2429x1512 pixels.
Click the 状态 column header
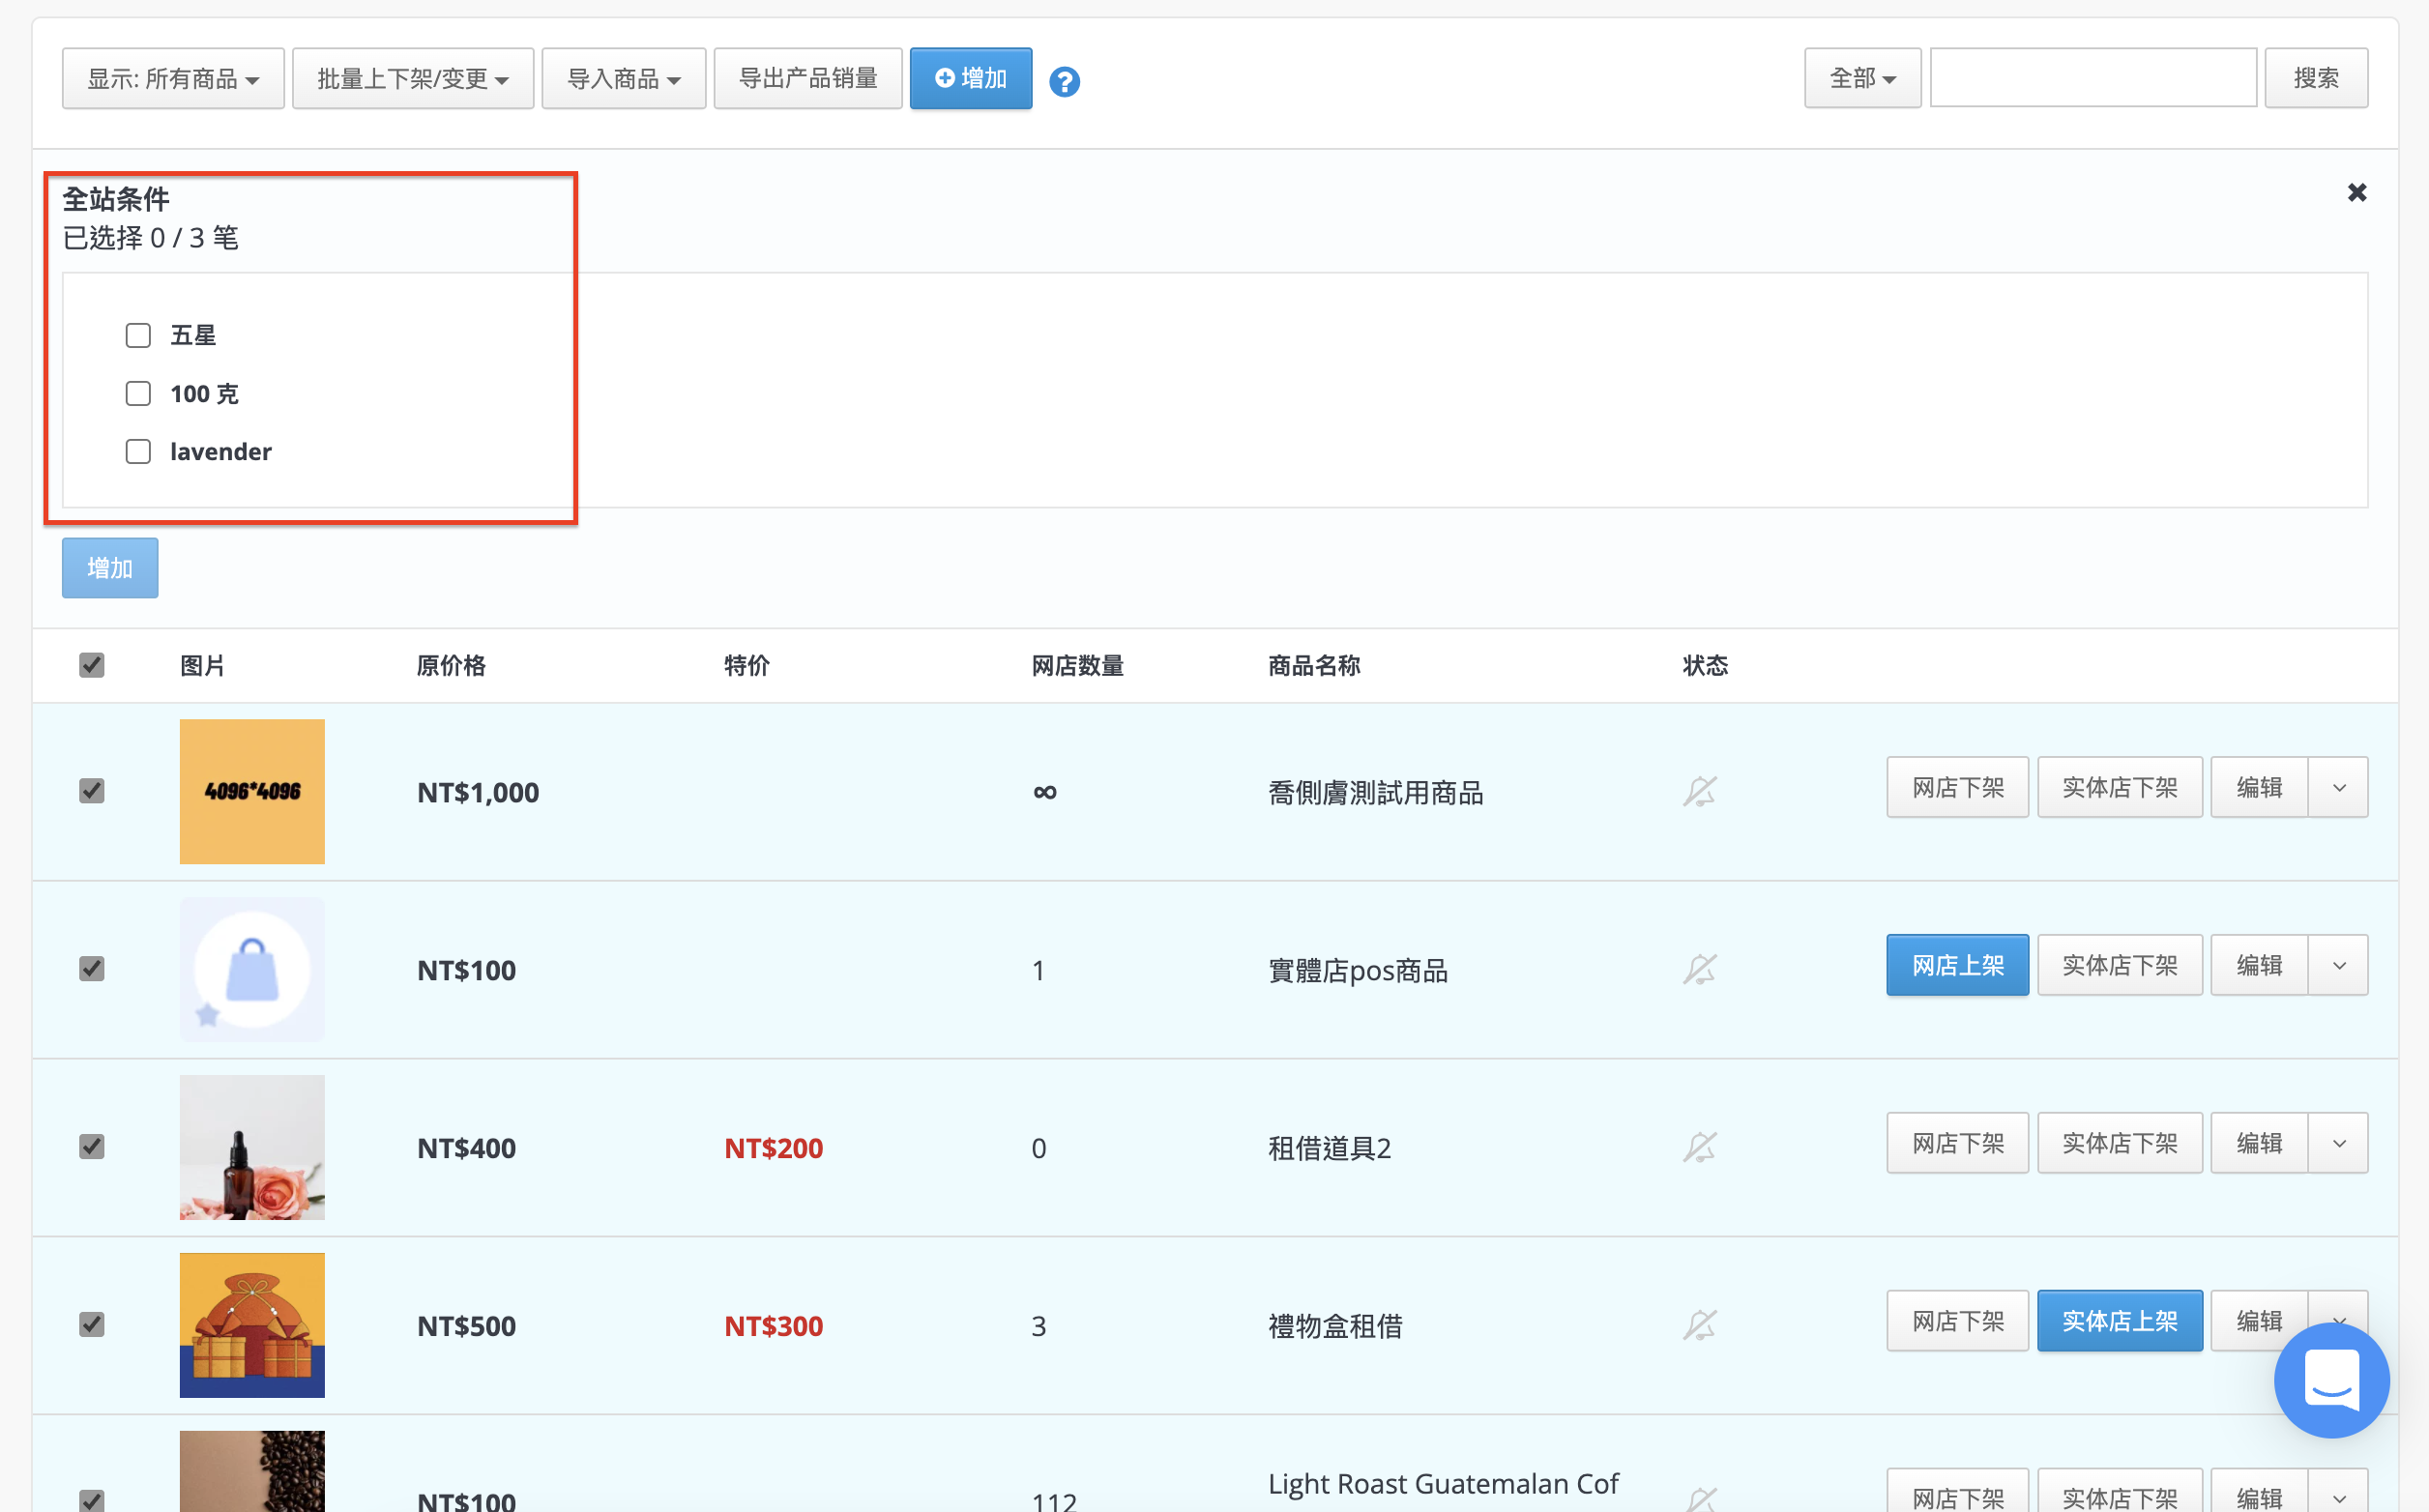1705,666
